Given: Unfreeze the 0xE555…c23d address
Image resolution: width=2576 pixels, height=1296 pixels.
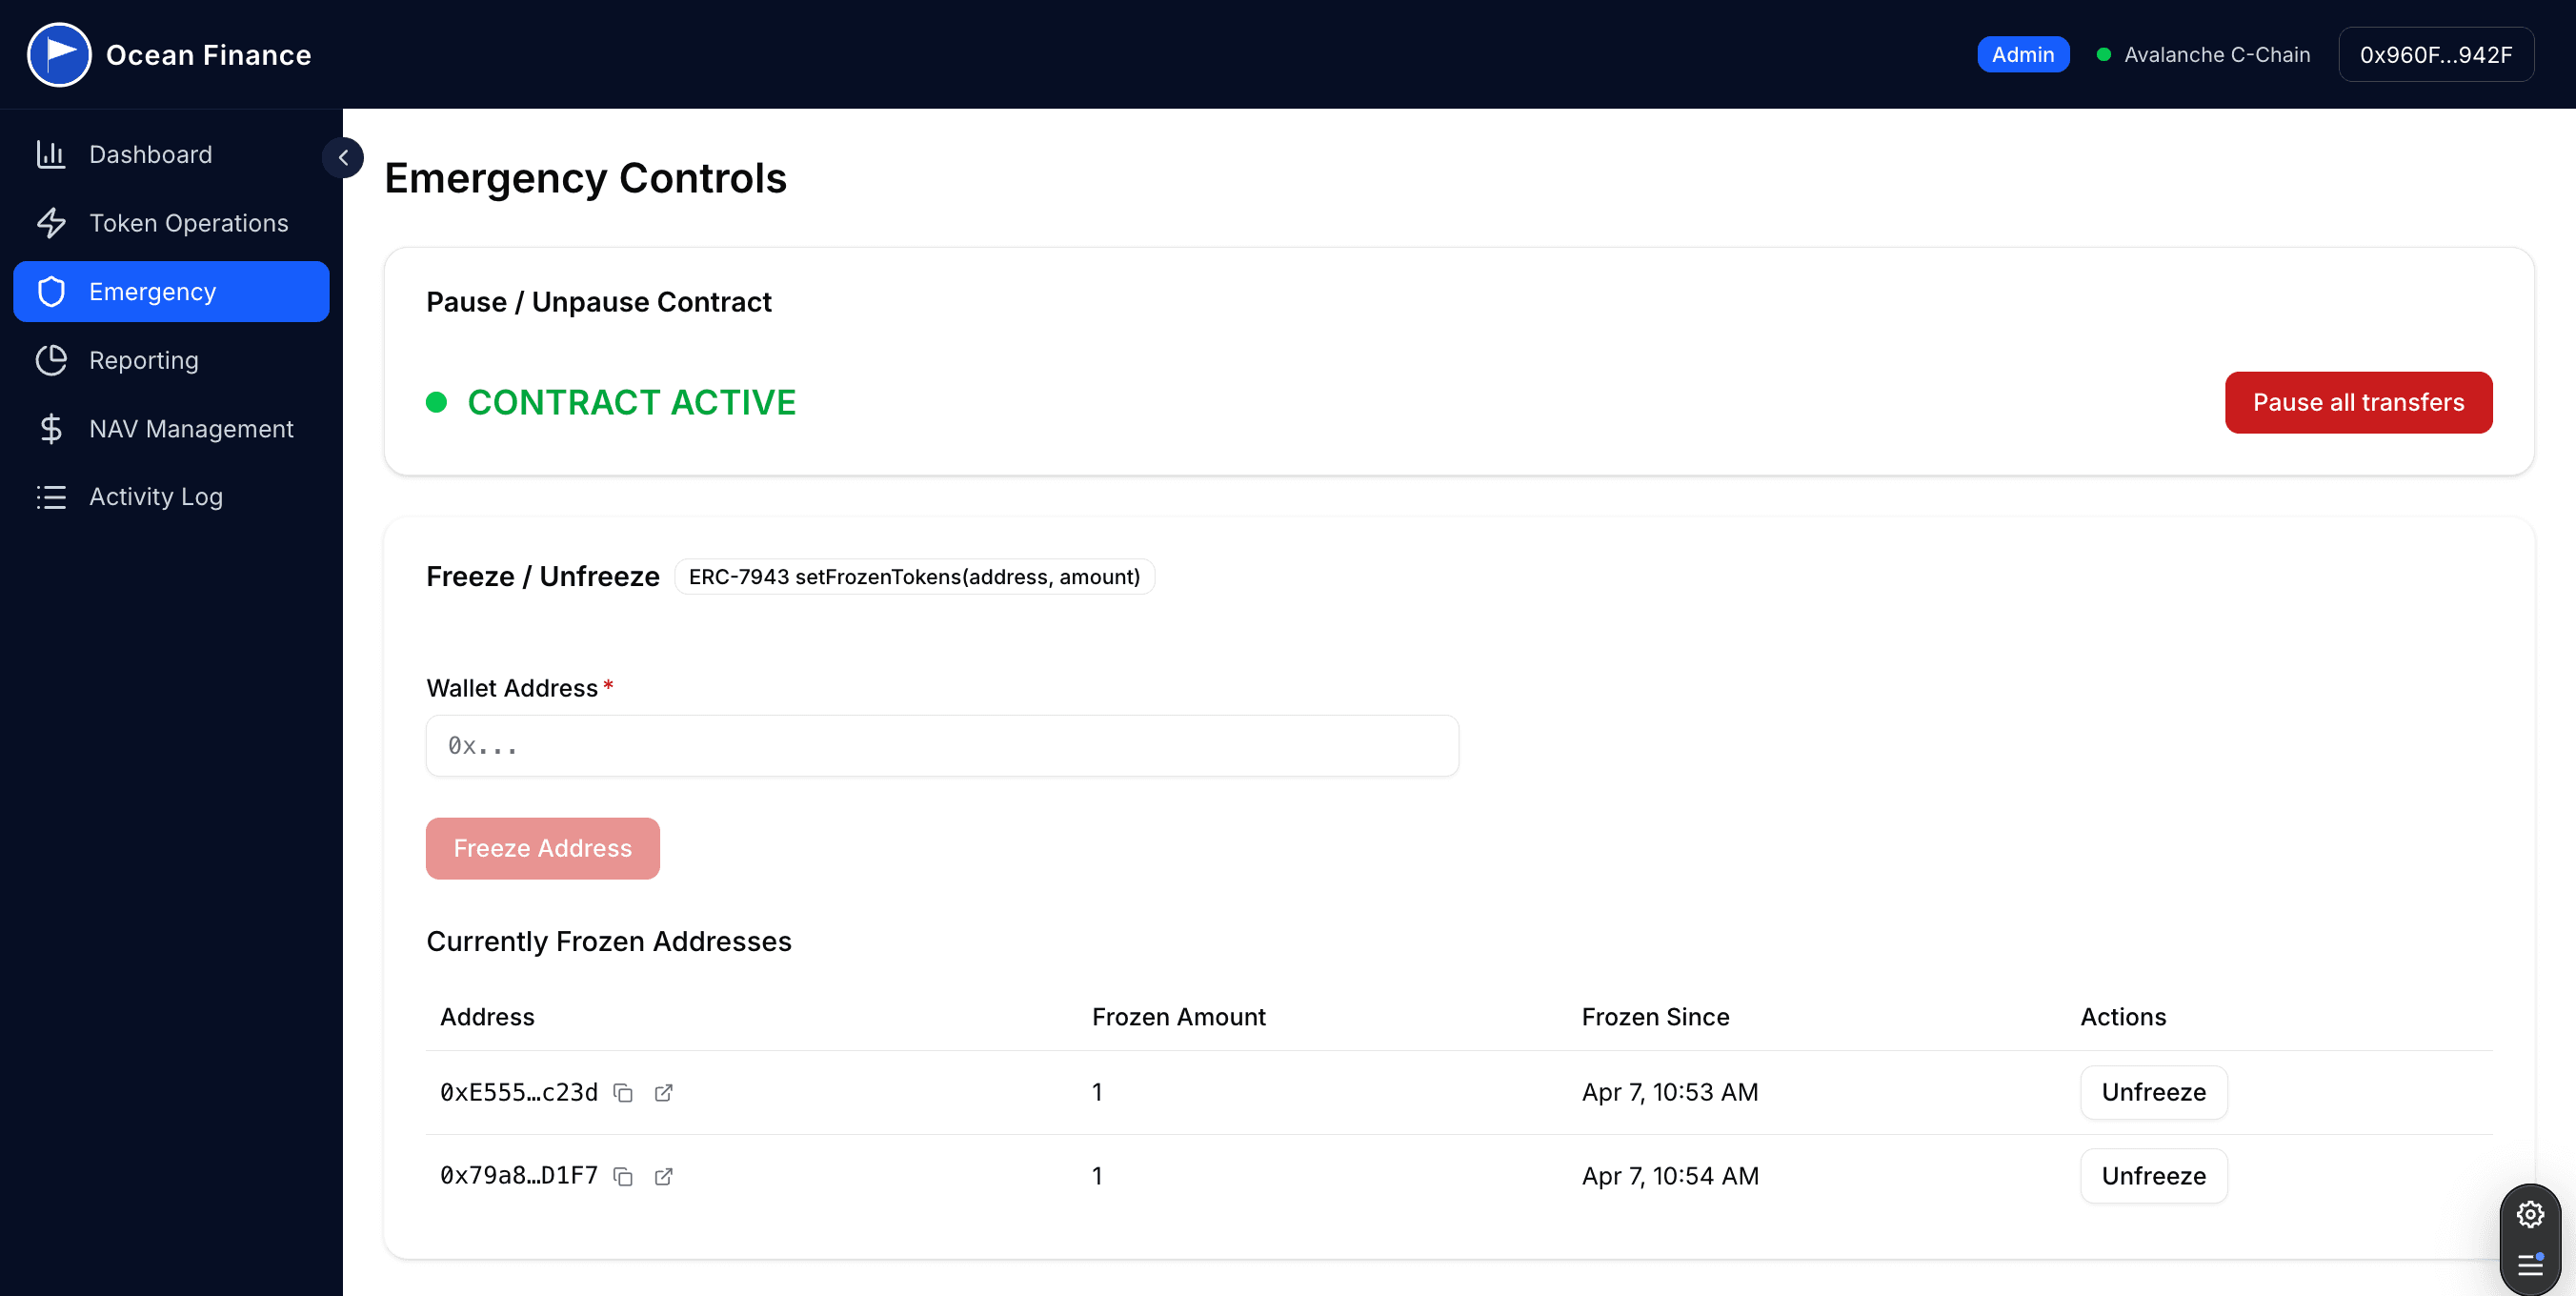Looking at the screenshot, I should coord(2153,1092).
